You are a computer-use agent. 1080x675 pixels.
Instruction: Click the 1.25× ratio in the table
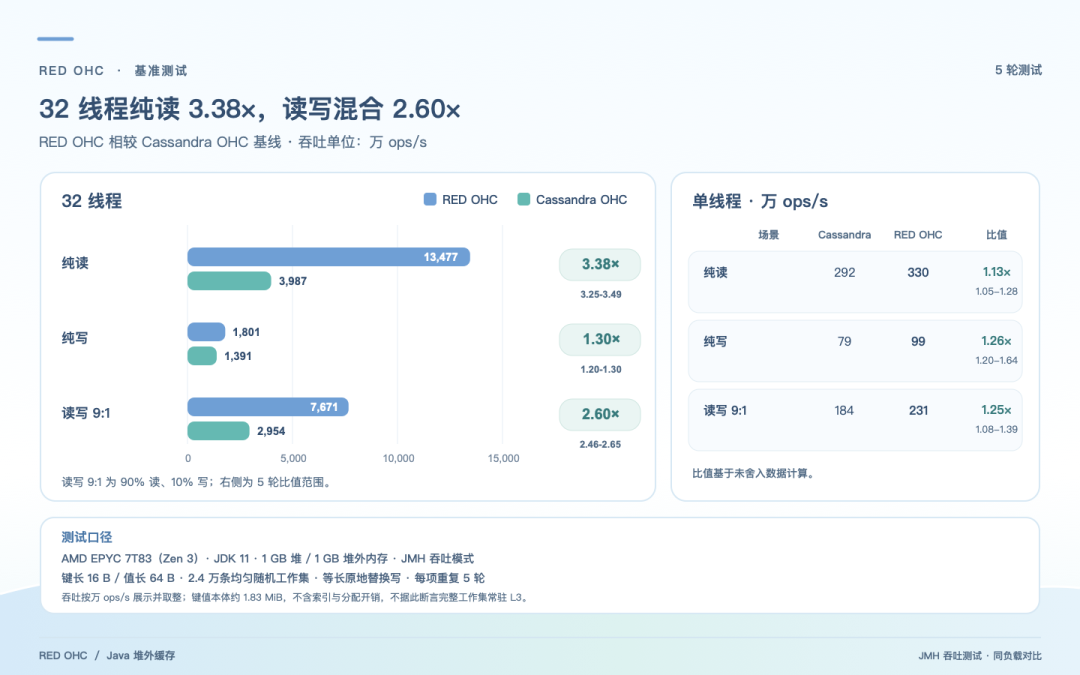click(997, 410)
